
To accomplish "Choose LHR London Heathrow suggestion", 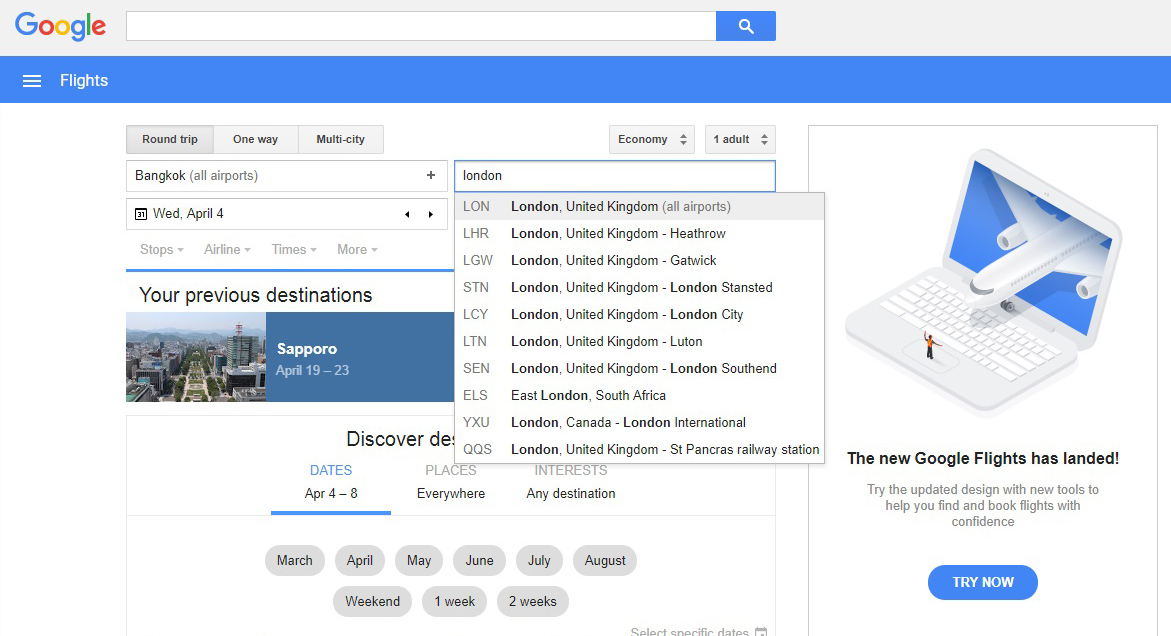I will 639,234.
